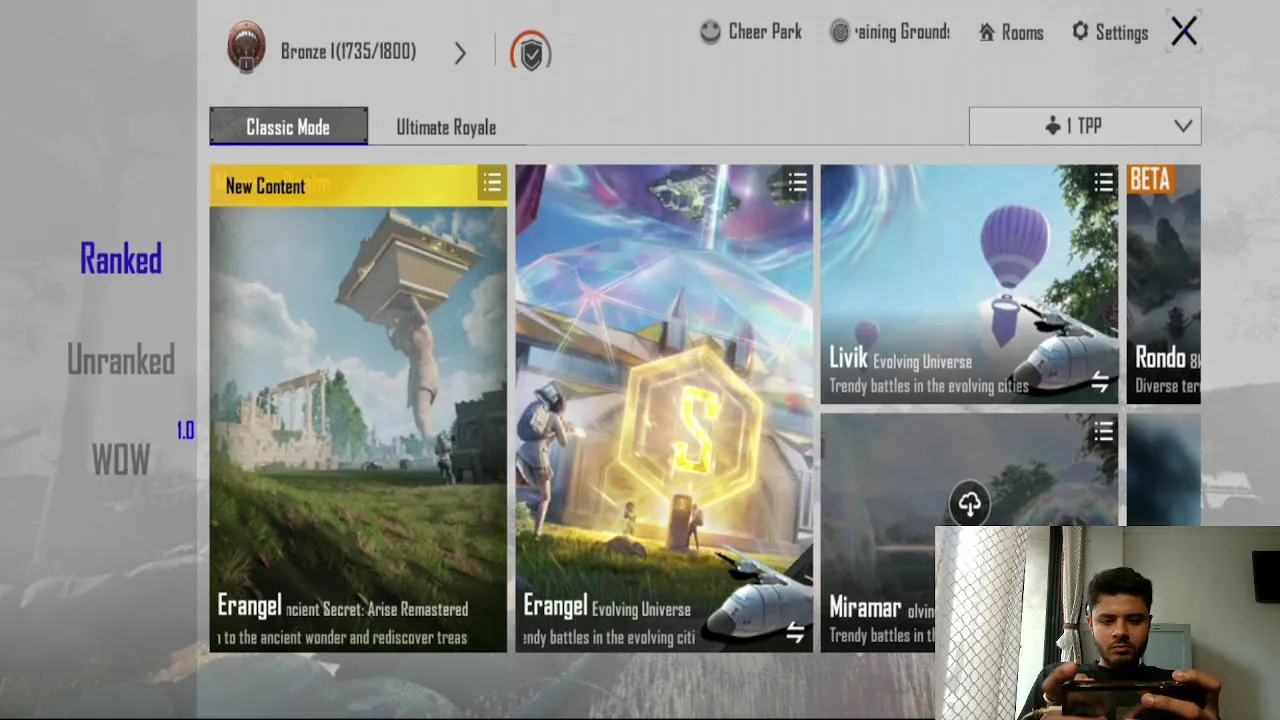Image resolution: width=1280 pixels, height=720 pixels.
Task: Tap the shield protection icon
Action: pos(531,52)
